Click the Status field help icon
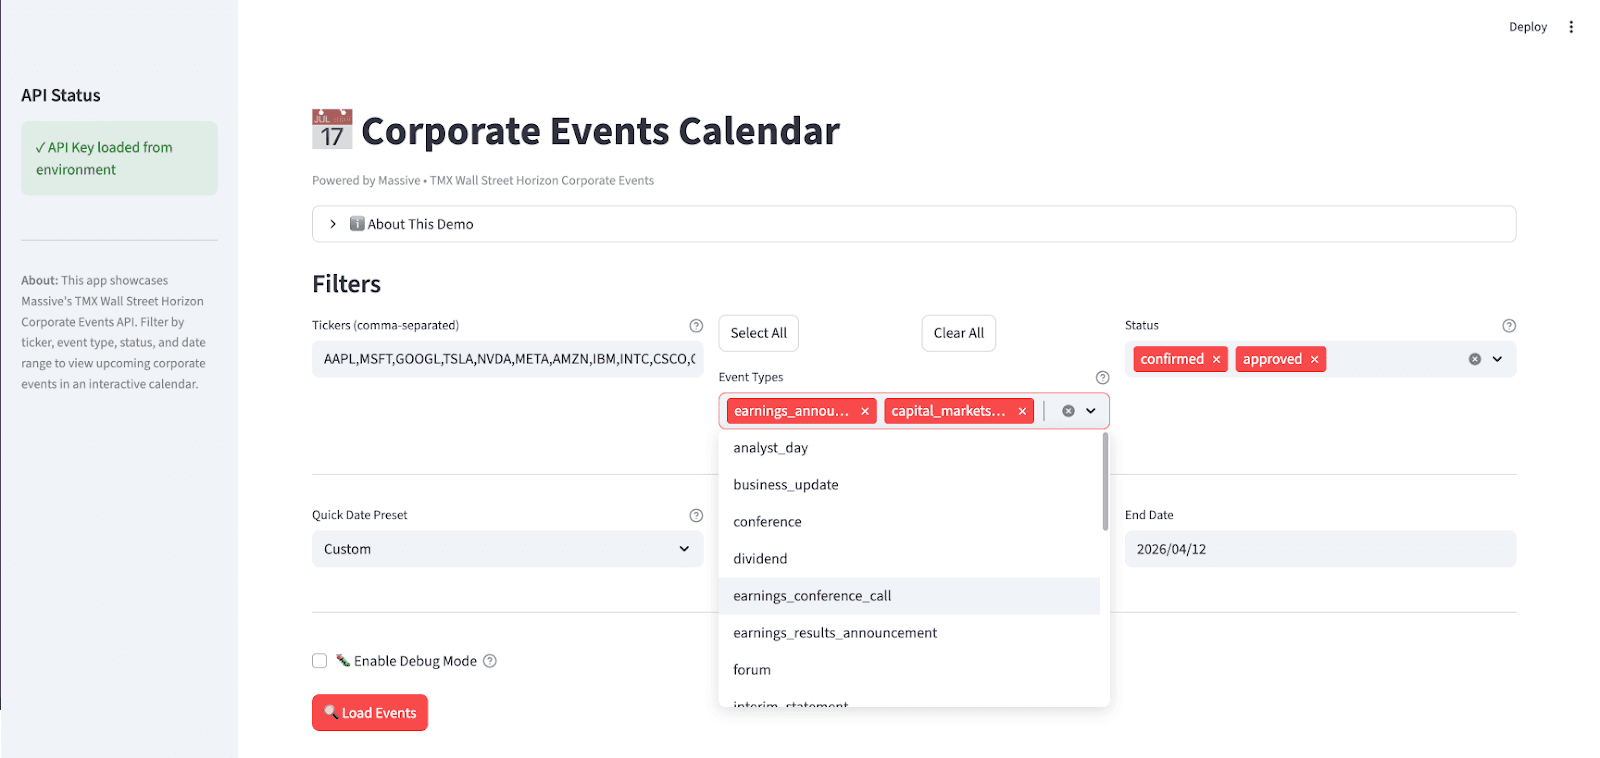This screenshot has width=1600, height=758. pos(1509,326)
